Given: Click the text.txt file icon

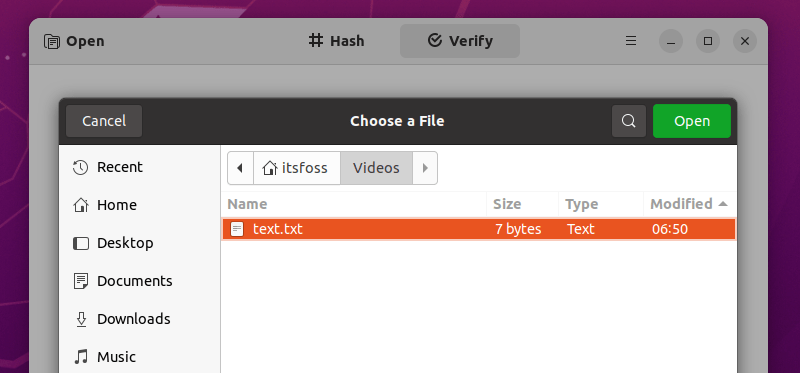Looking at the screenshot, I should [x=237, y=229].
